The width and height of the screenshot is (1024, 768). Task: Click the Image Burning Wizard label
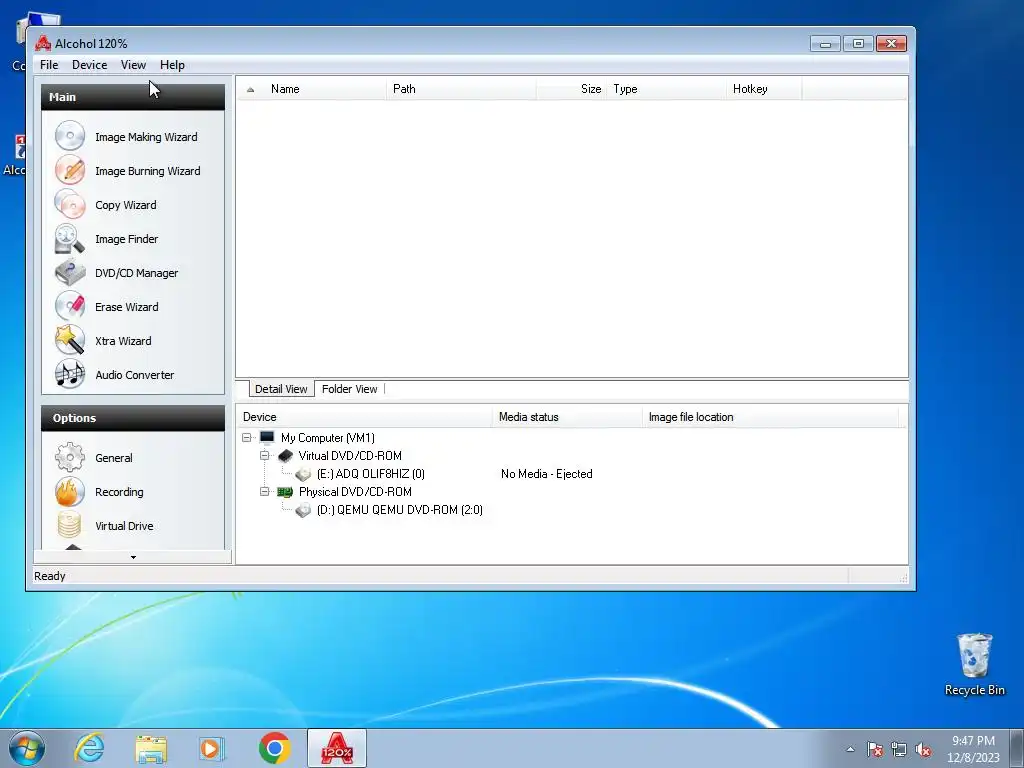pyautogui.click(x=148, y=171)
